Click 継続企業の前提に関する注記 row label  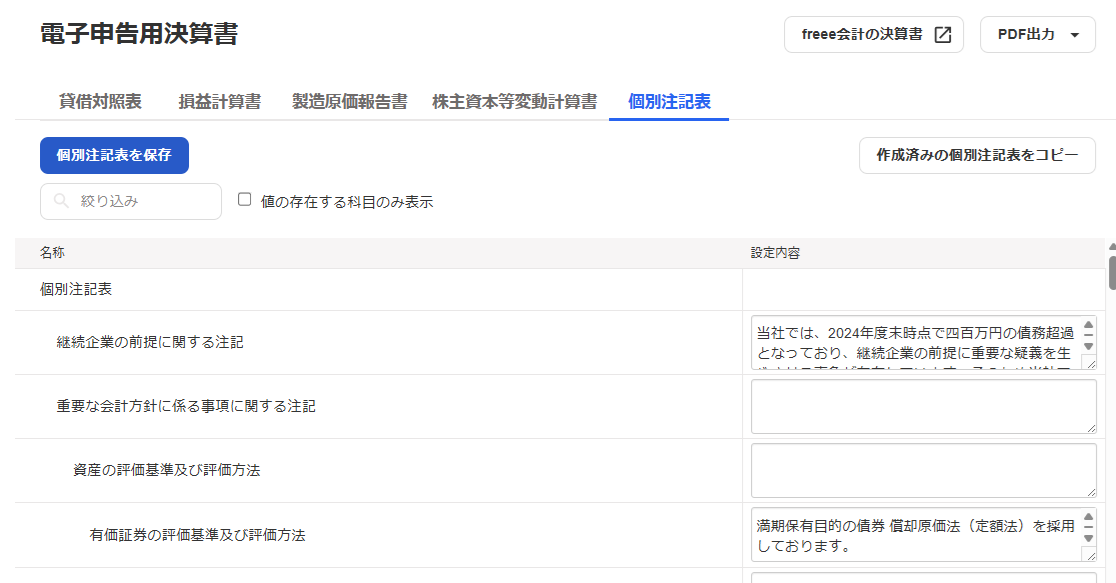[150, 342]
